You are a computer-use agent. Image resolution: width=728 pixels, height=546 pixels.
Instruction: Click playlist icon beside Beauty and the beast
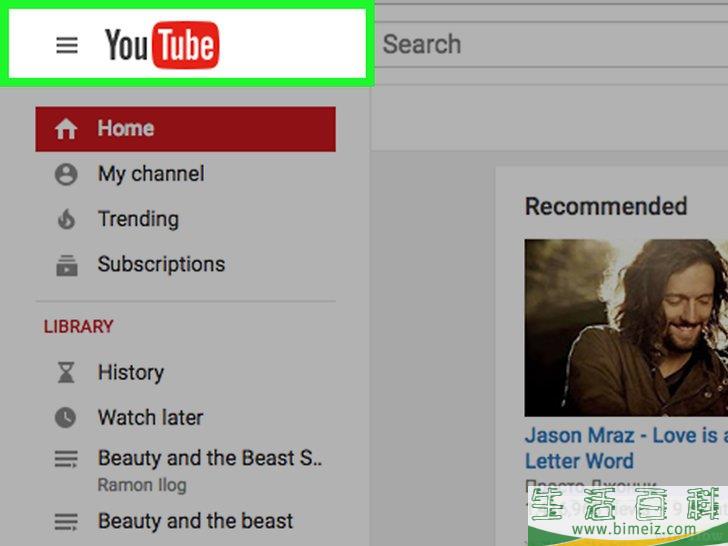coord(66,521)
